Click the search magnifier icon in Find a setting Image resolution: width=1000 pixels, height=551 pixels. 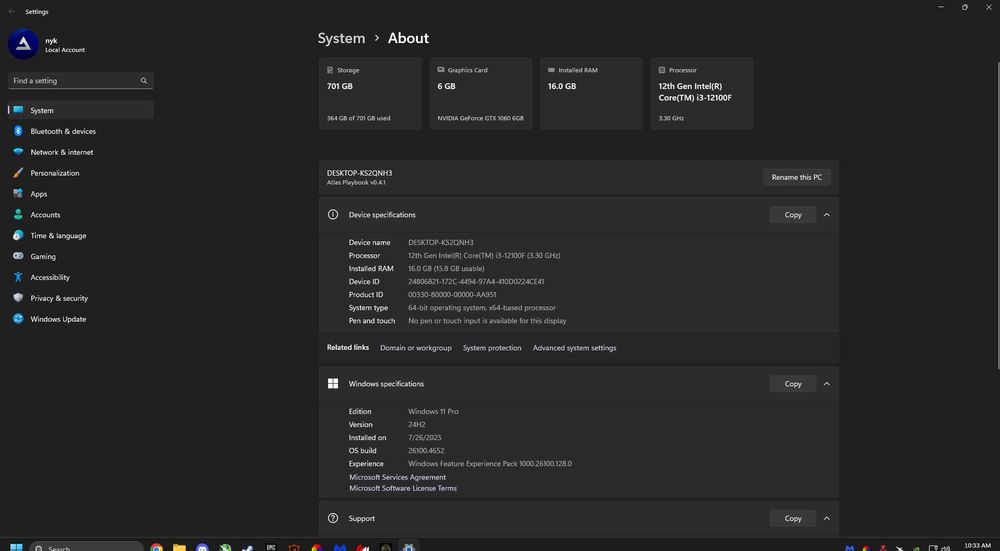click(x=145, y=81)
